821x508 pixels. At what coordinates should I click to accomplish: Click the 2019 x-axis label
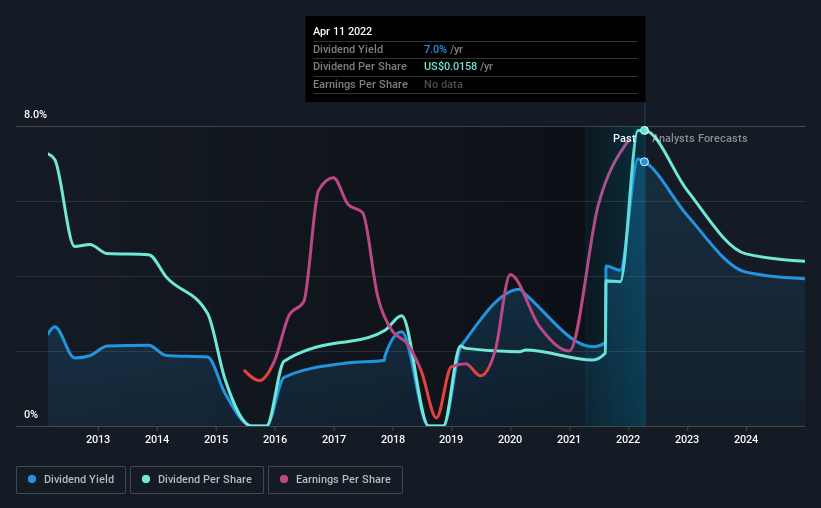pos(451,439)
